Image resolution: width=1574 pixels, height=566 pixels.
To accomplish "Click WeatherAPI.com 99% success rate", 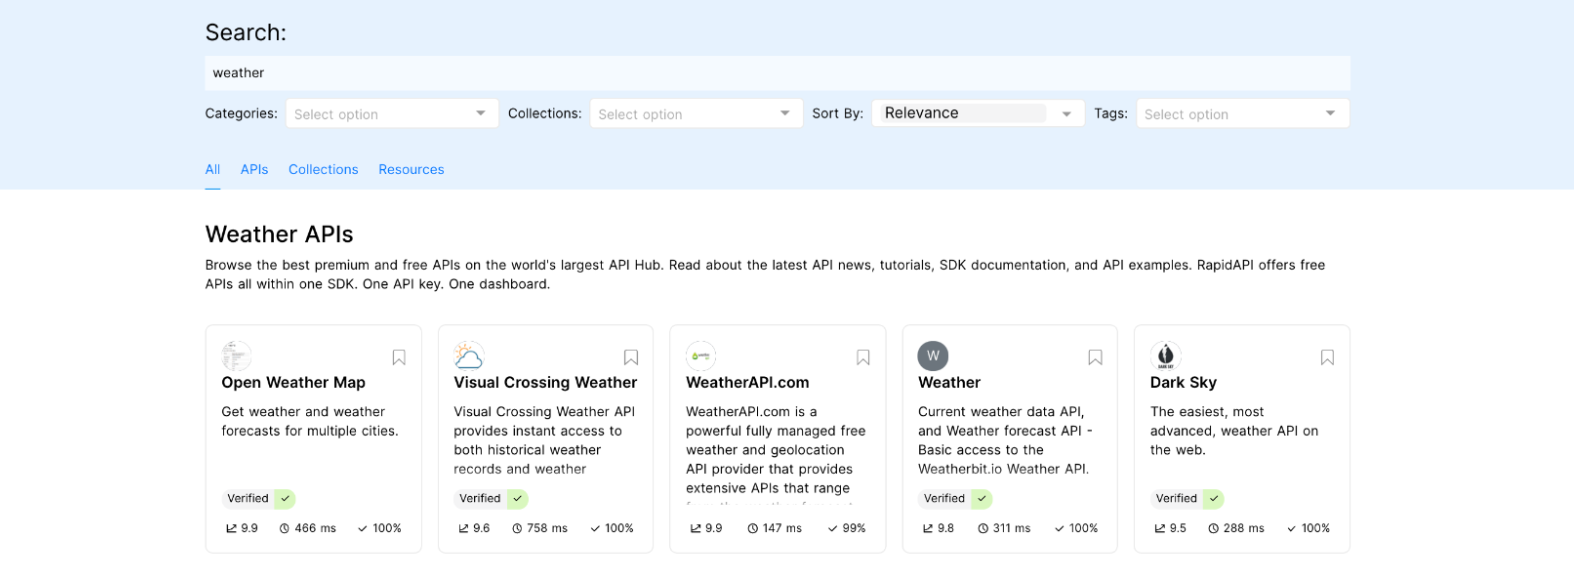I will 847,528.
